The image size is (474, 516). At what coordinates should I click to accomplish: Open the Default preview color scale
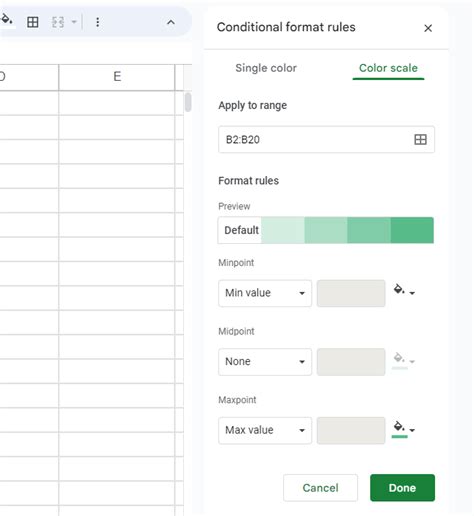(326, 230)
